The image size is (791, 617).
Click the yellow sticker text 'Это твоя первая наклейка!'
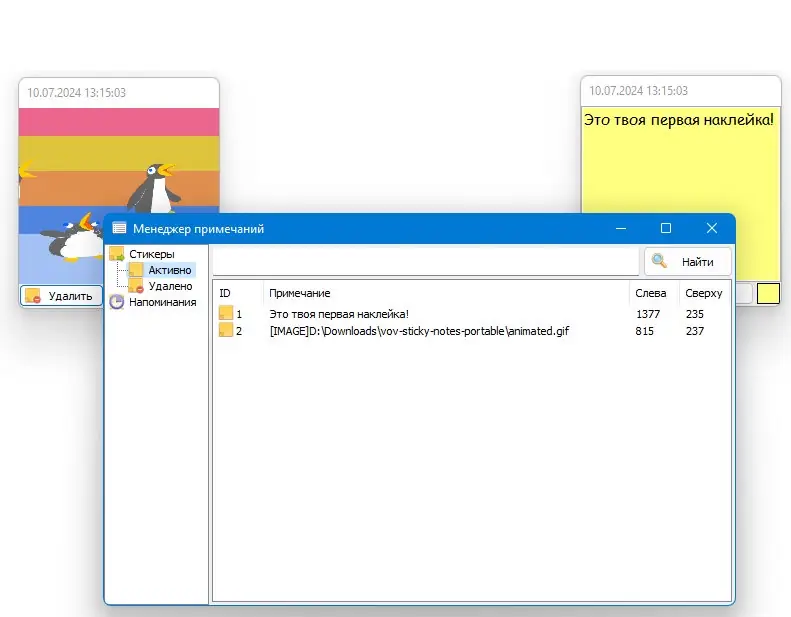(x=679, y=120)
